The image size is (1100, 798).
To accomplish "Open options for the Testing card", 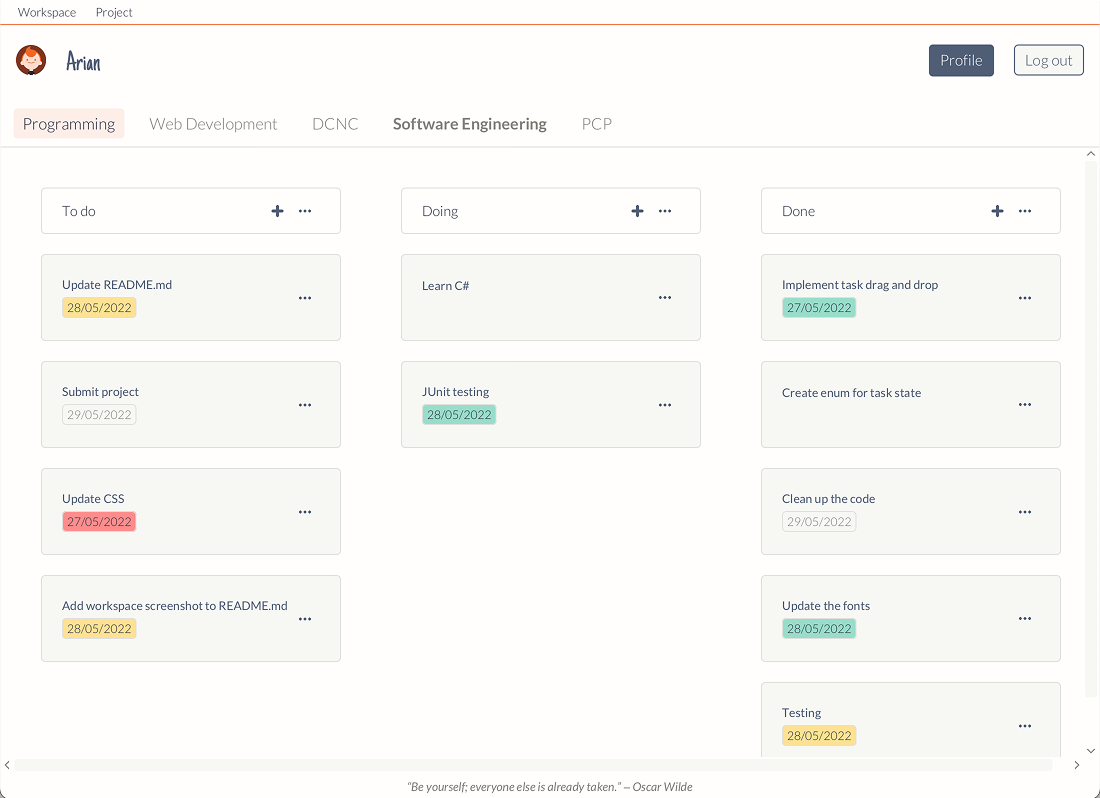I will click(x=1025, y=725).
